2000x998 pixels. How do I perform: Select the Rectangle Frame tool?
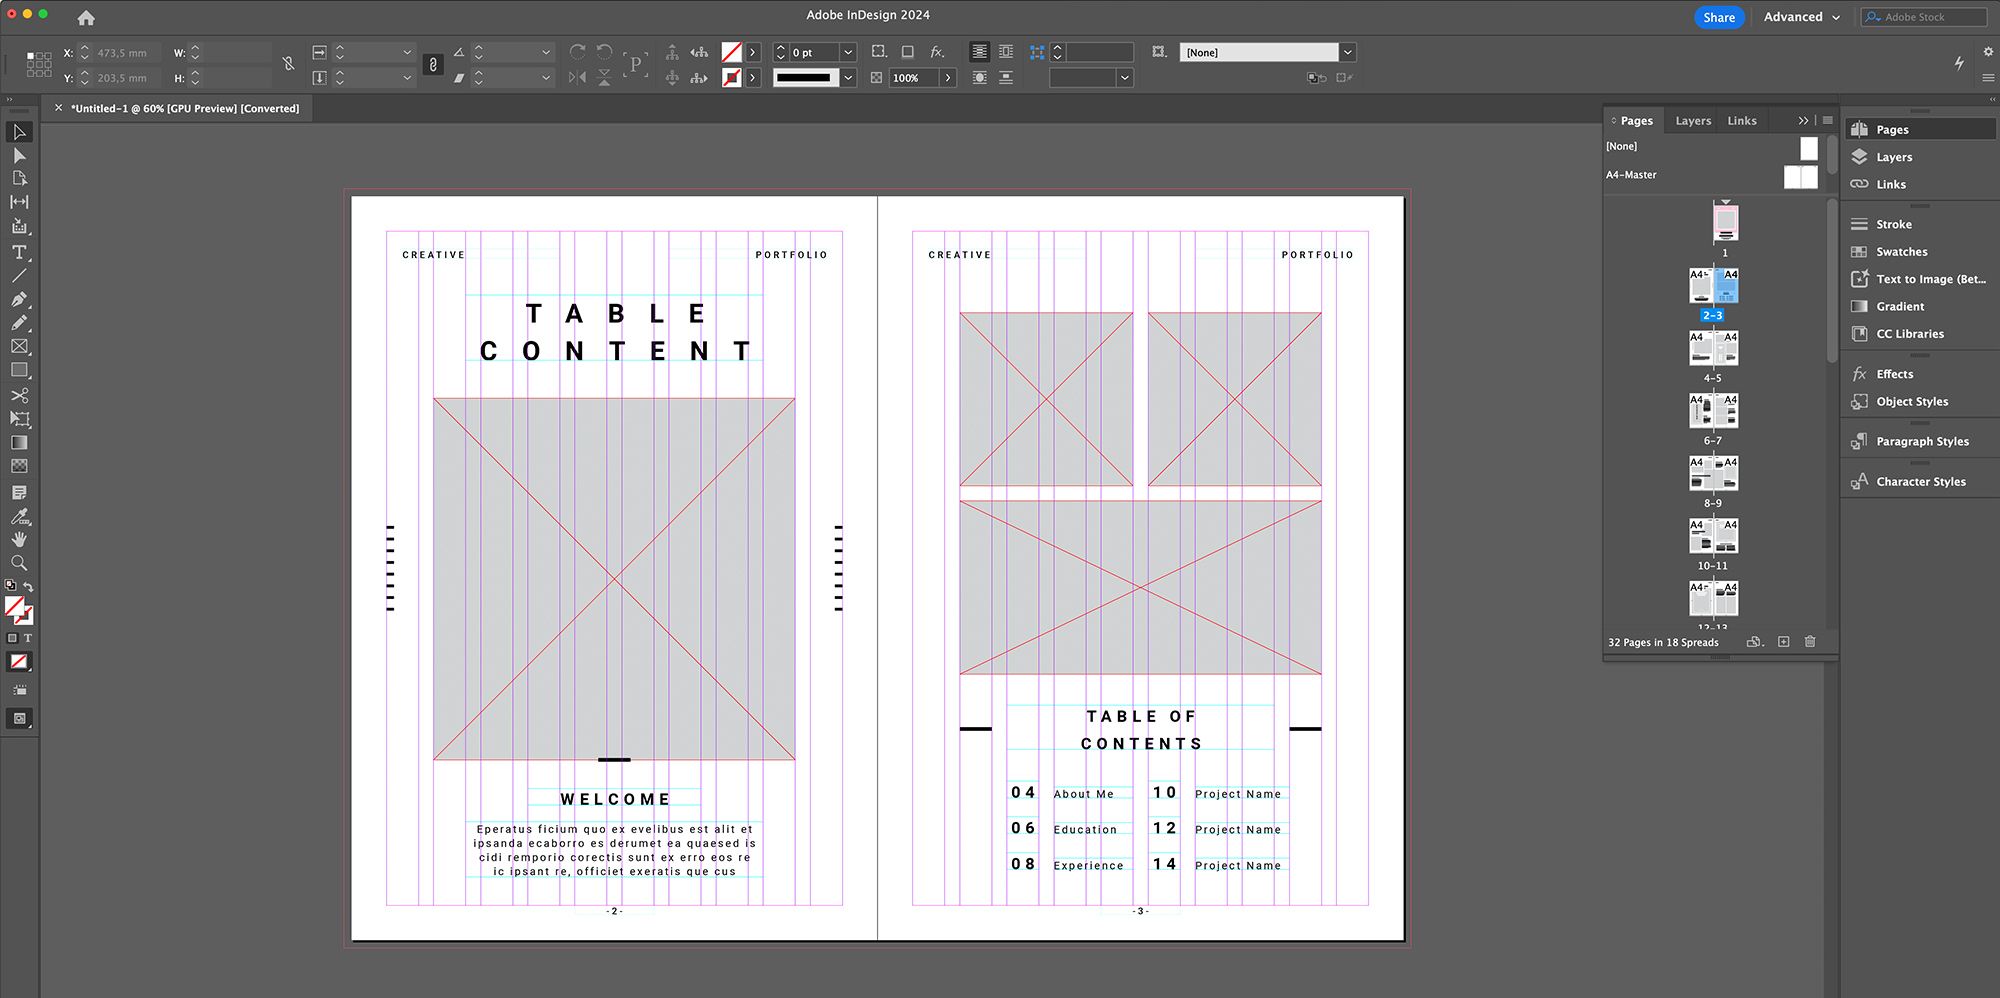19,346
